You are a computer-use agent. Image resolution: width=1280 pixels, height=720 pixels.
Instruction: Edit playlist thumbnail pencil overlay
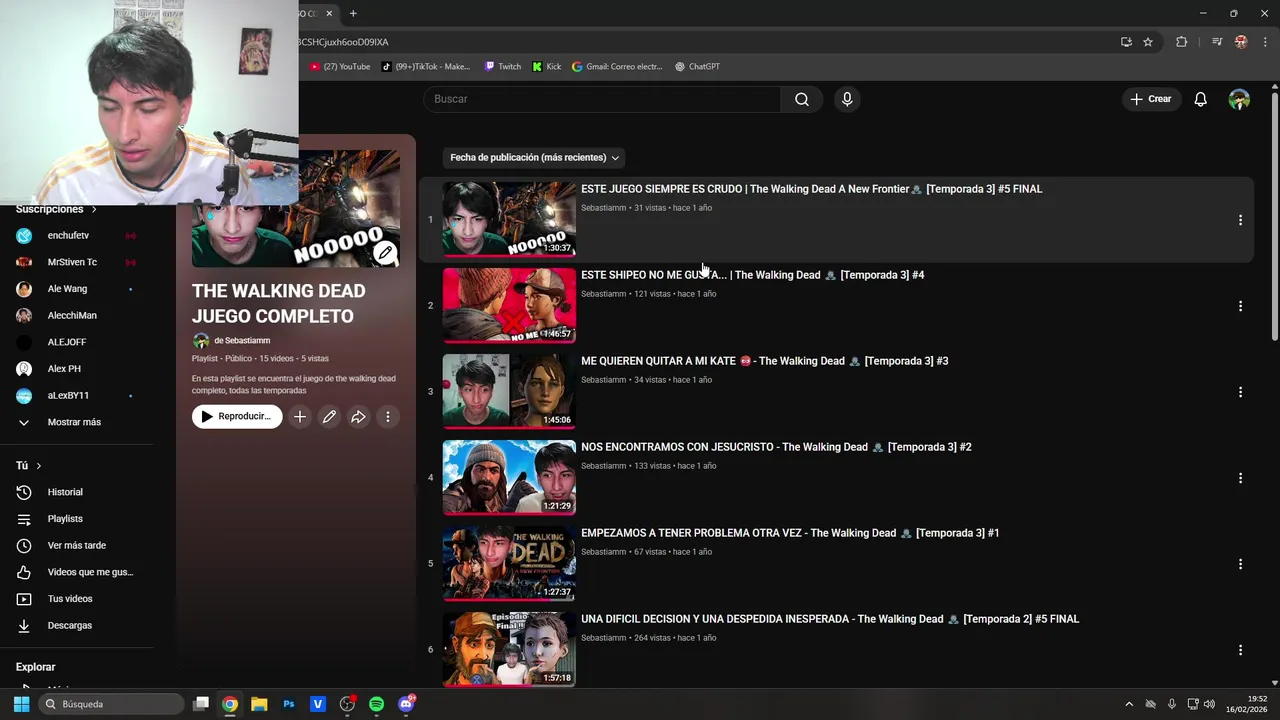(x=385, y=253)
